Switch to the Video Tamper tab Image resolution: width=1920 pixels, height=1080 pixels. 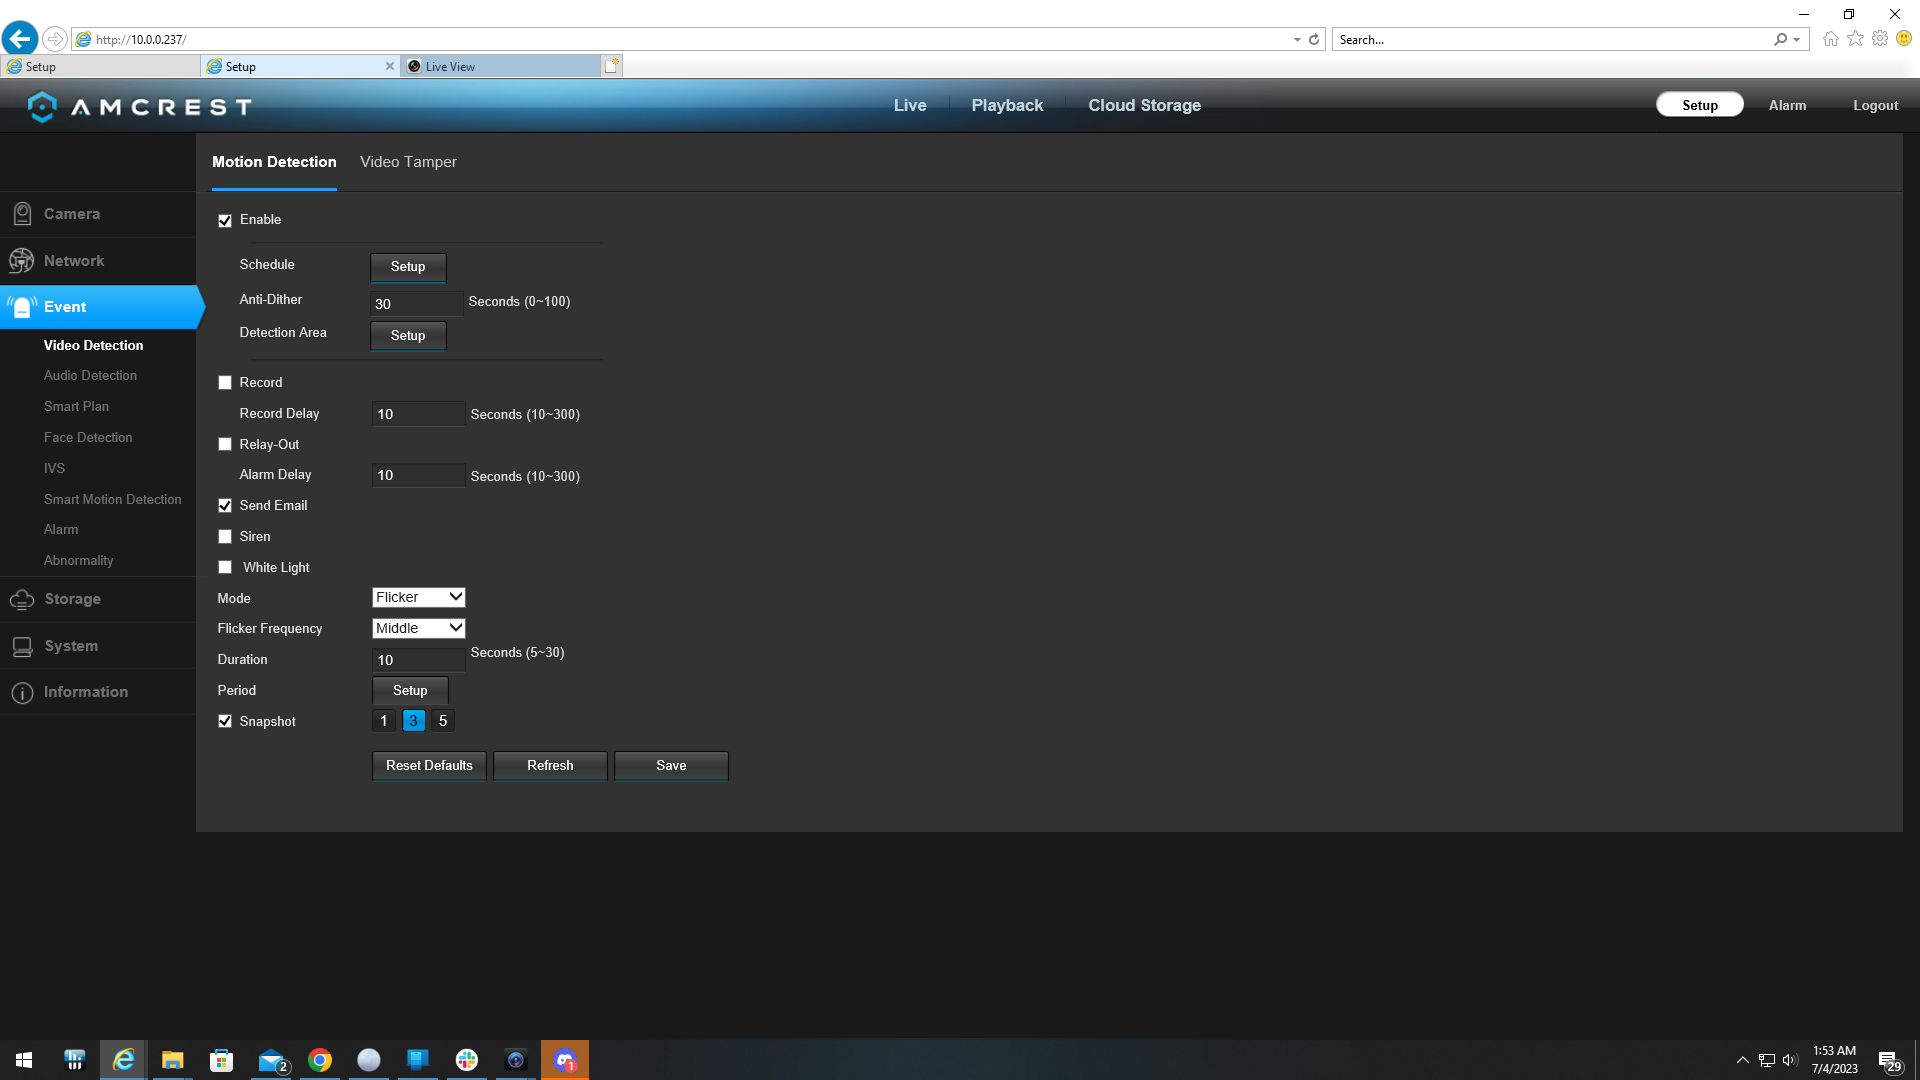[x=408, y=162]
